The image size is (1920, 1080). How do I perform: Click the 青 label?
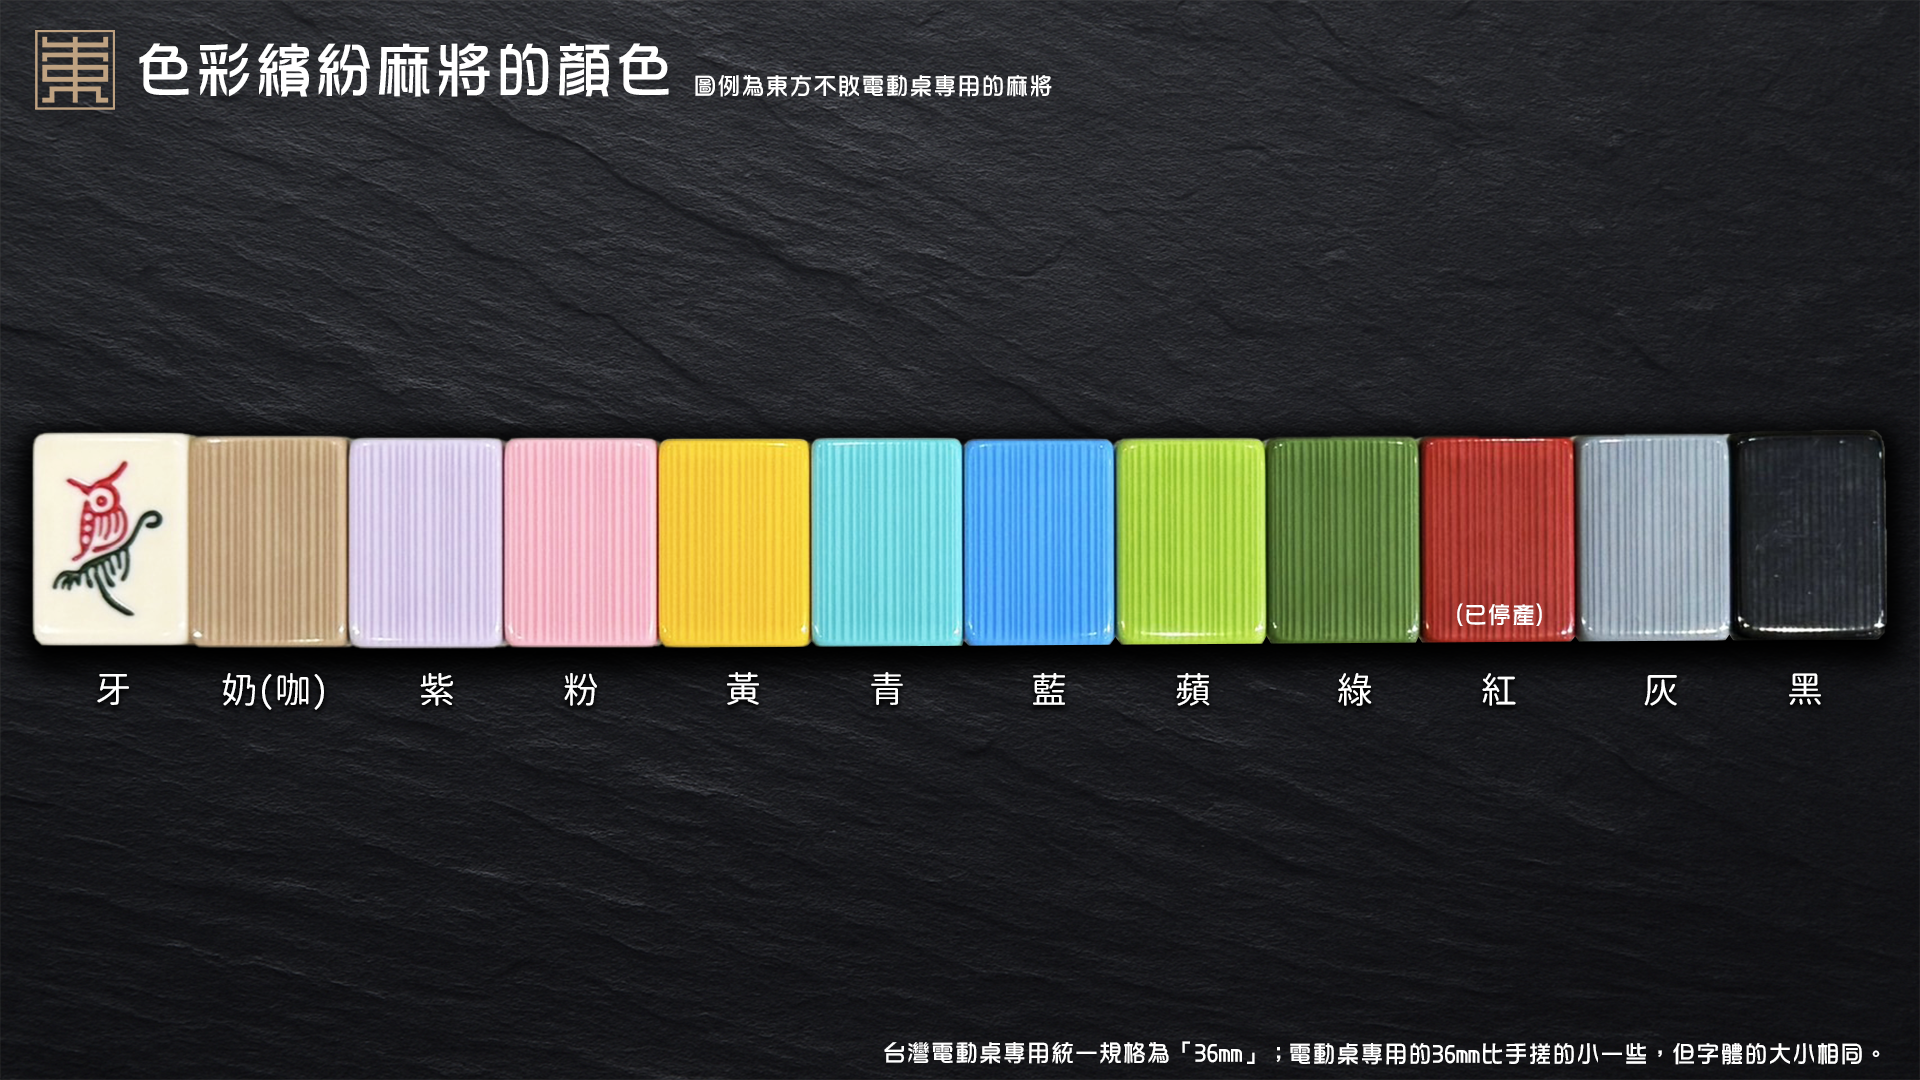(x=887, y=689)
